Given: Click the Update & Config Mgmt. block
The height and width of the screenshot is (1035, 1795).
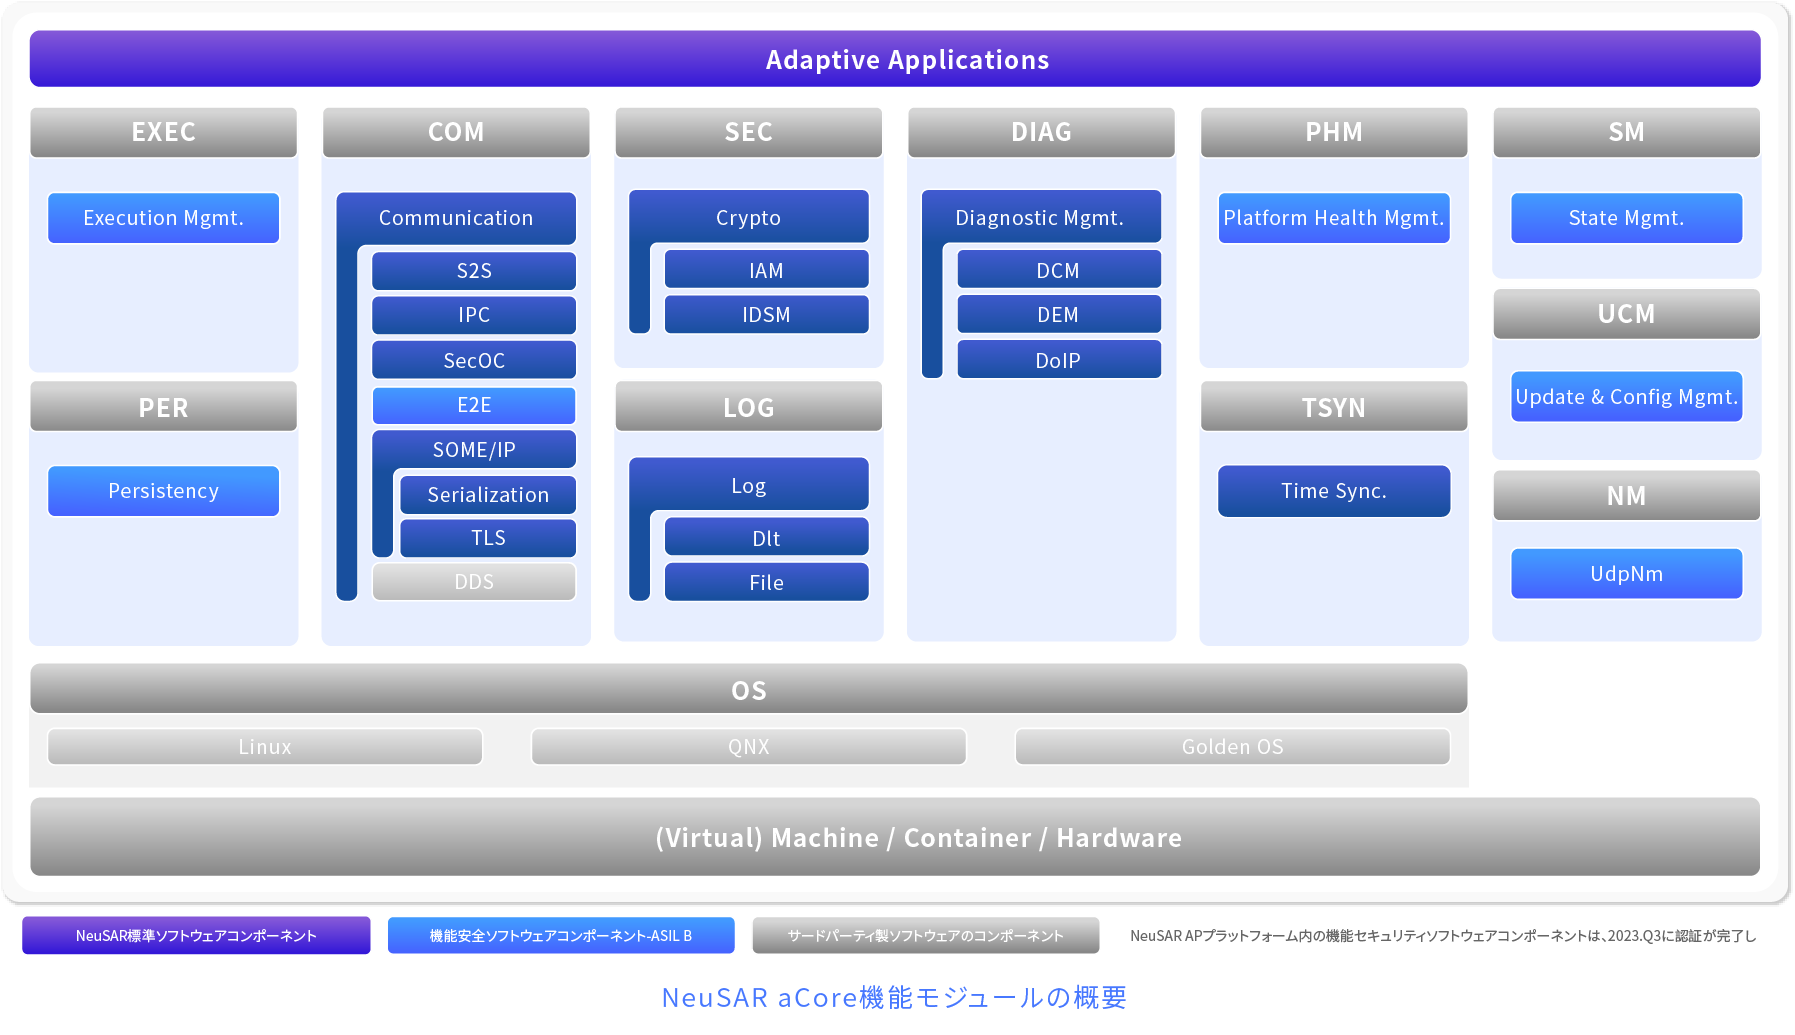Looking at the screenshot, I should tap(1627, 397).
